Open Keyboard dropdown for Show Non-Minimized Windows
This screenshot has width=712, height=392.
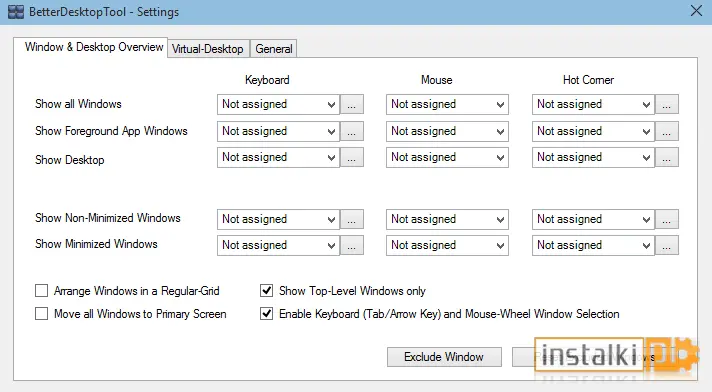click(x=278, y=219)
